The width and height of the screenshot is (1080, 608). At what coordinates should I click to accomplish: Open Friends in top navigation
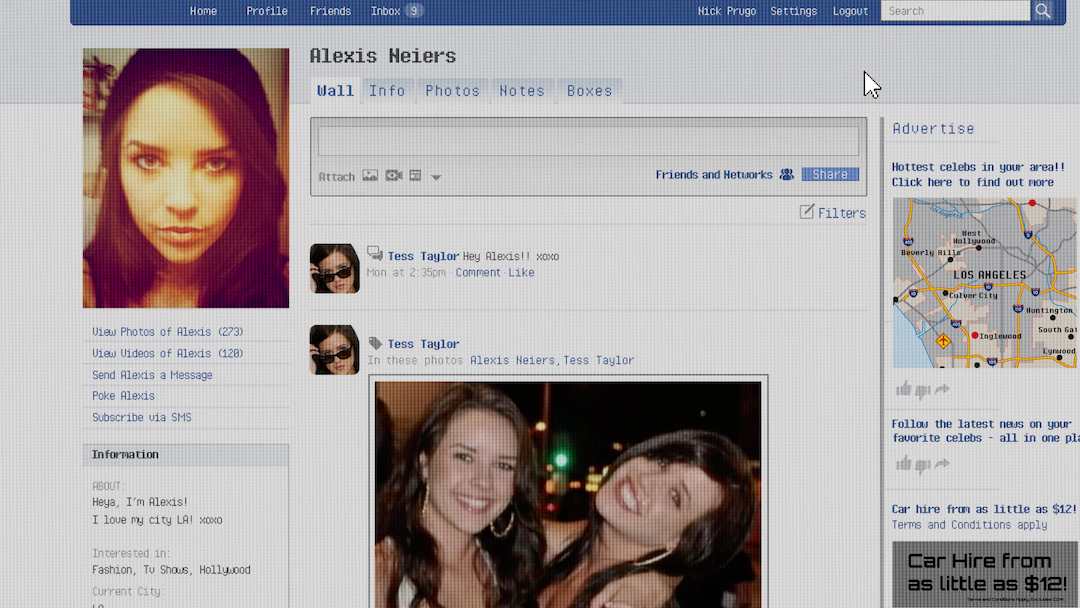[330, 11]
